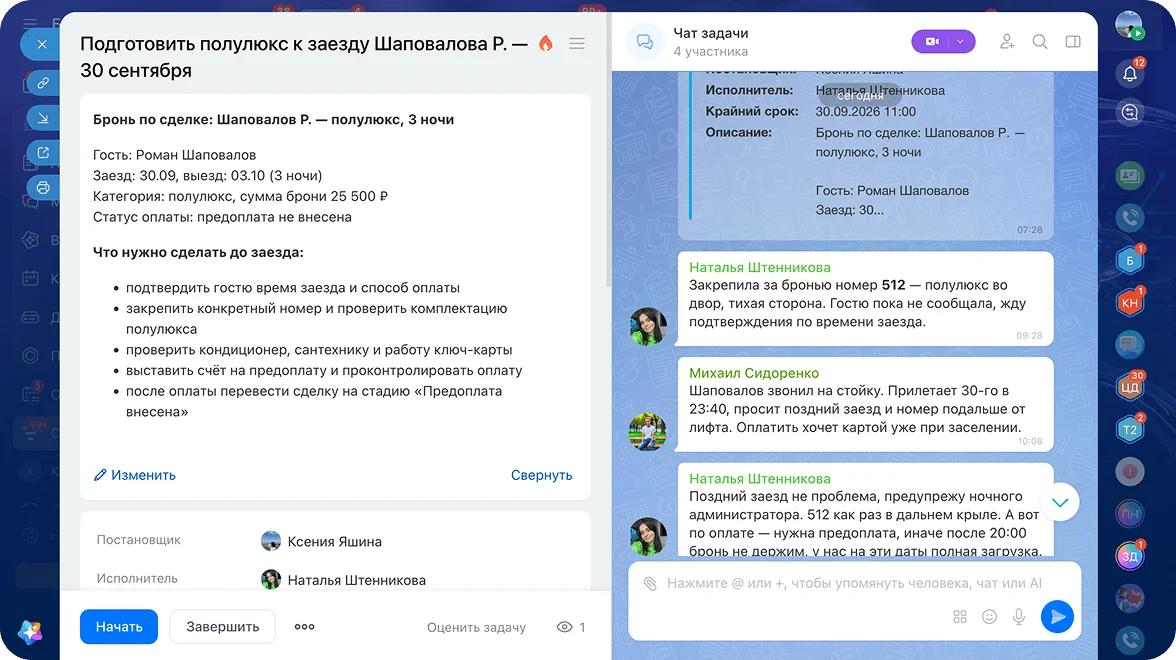Open the emoji picker
The width and height of the screenshot is (1176, 660).
click(x=989, y=616)
